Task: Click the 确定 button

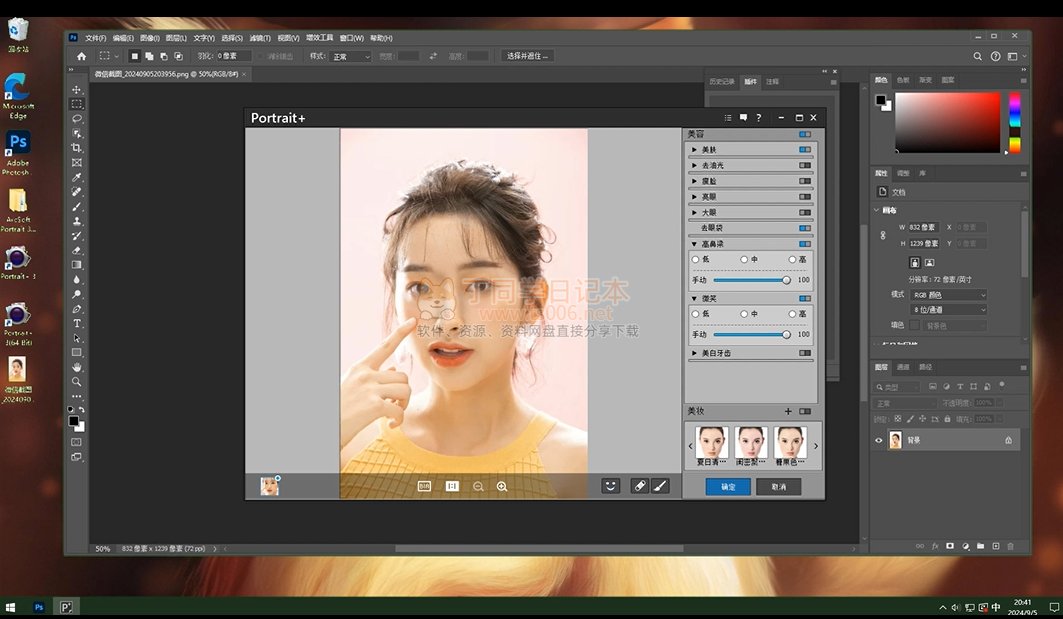Action: tap(728, 487)
